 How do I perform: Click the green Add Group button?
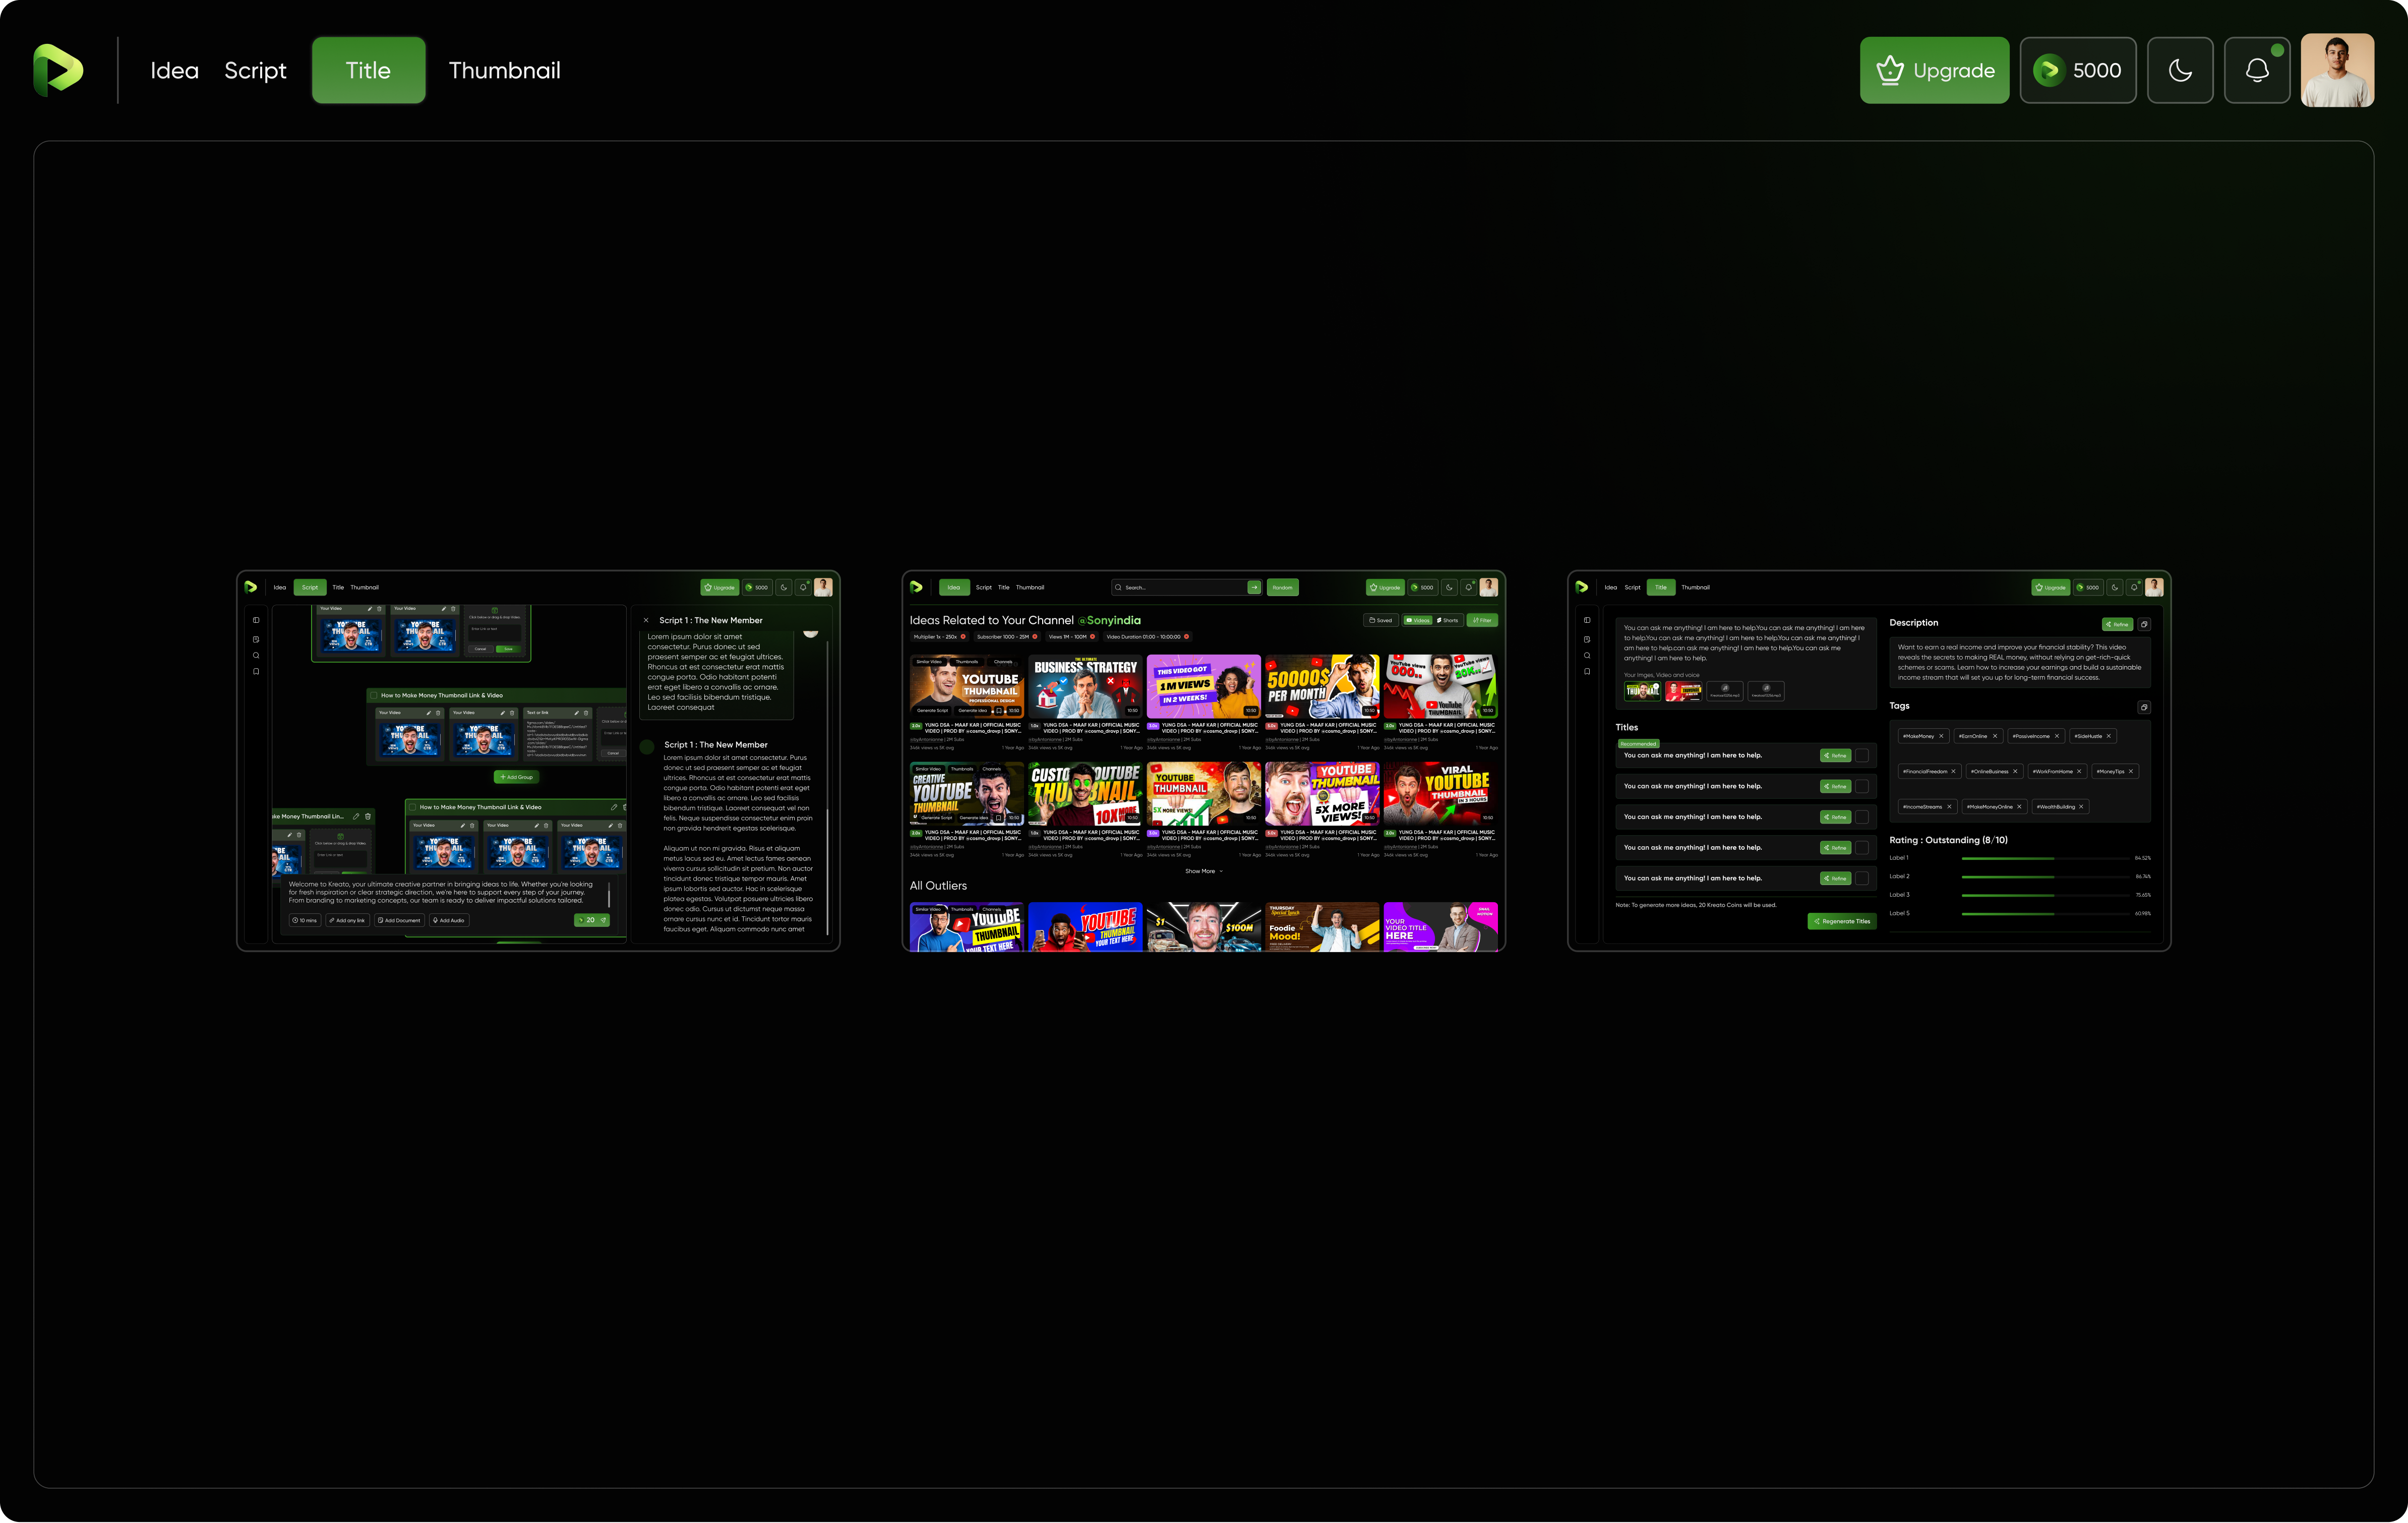516,777
